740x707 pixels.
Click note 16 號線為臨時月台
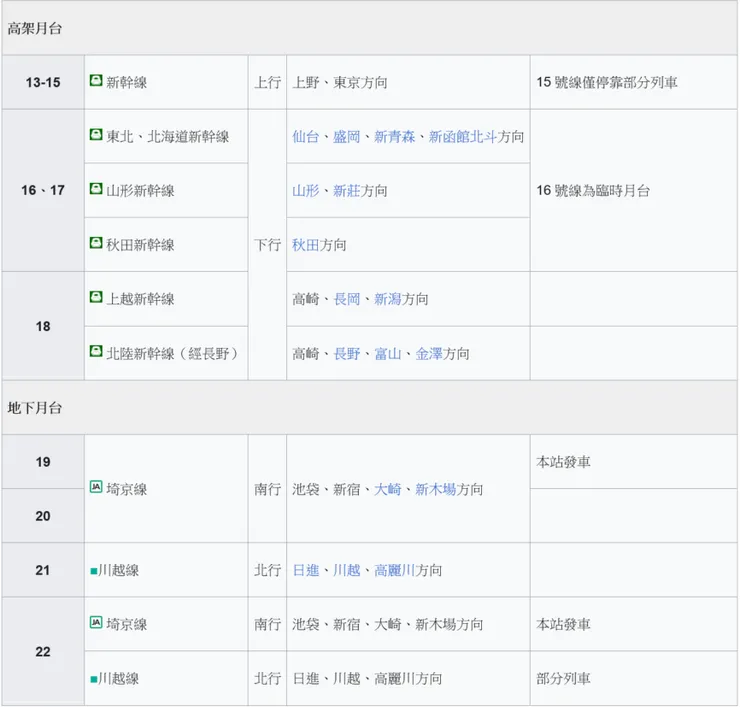(x=593, y=191)
